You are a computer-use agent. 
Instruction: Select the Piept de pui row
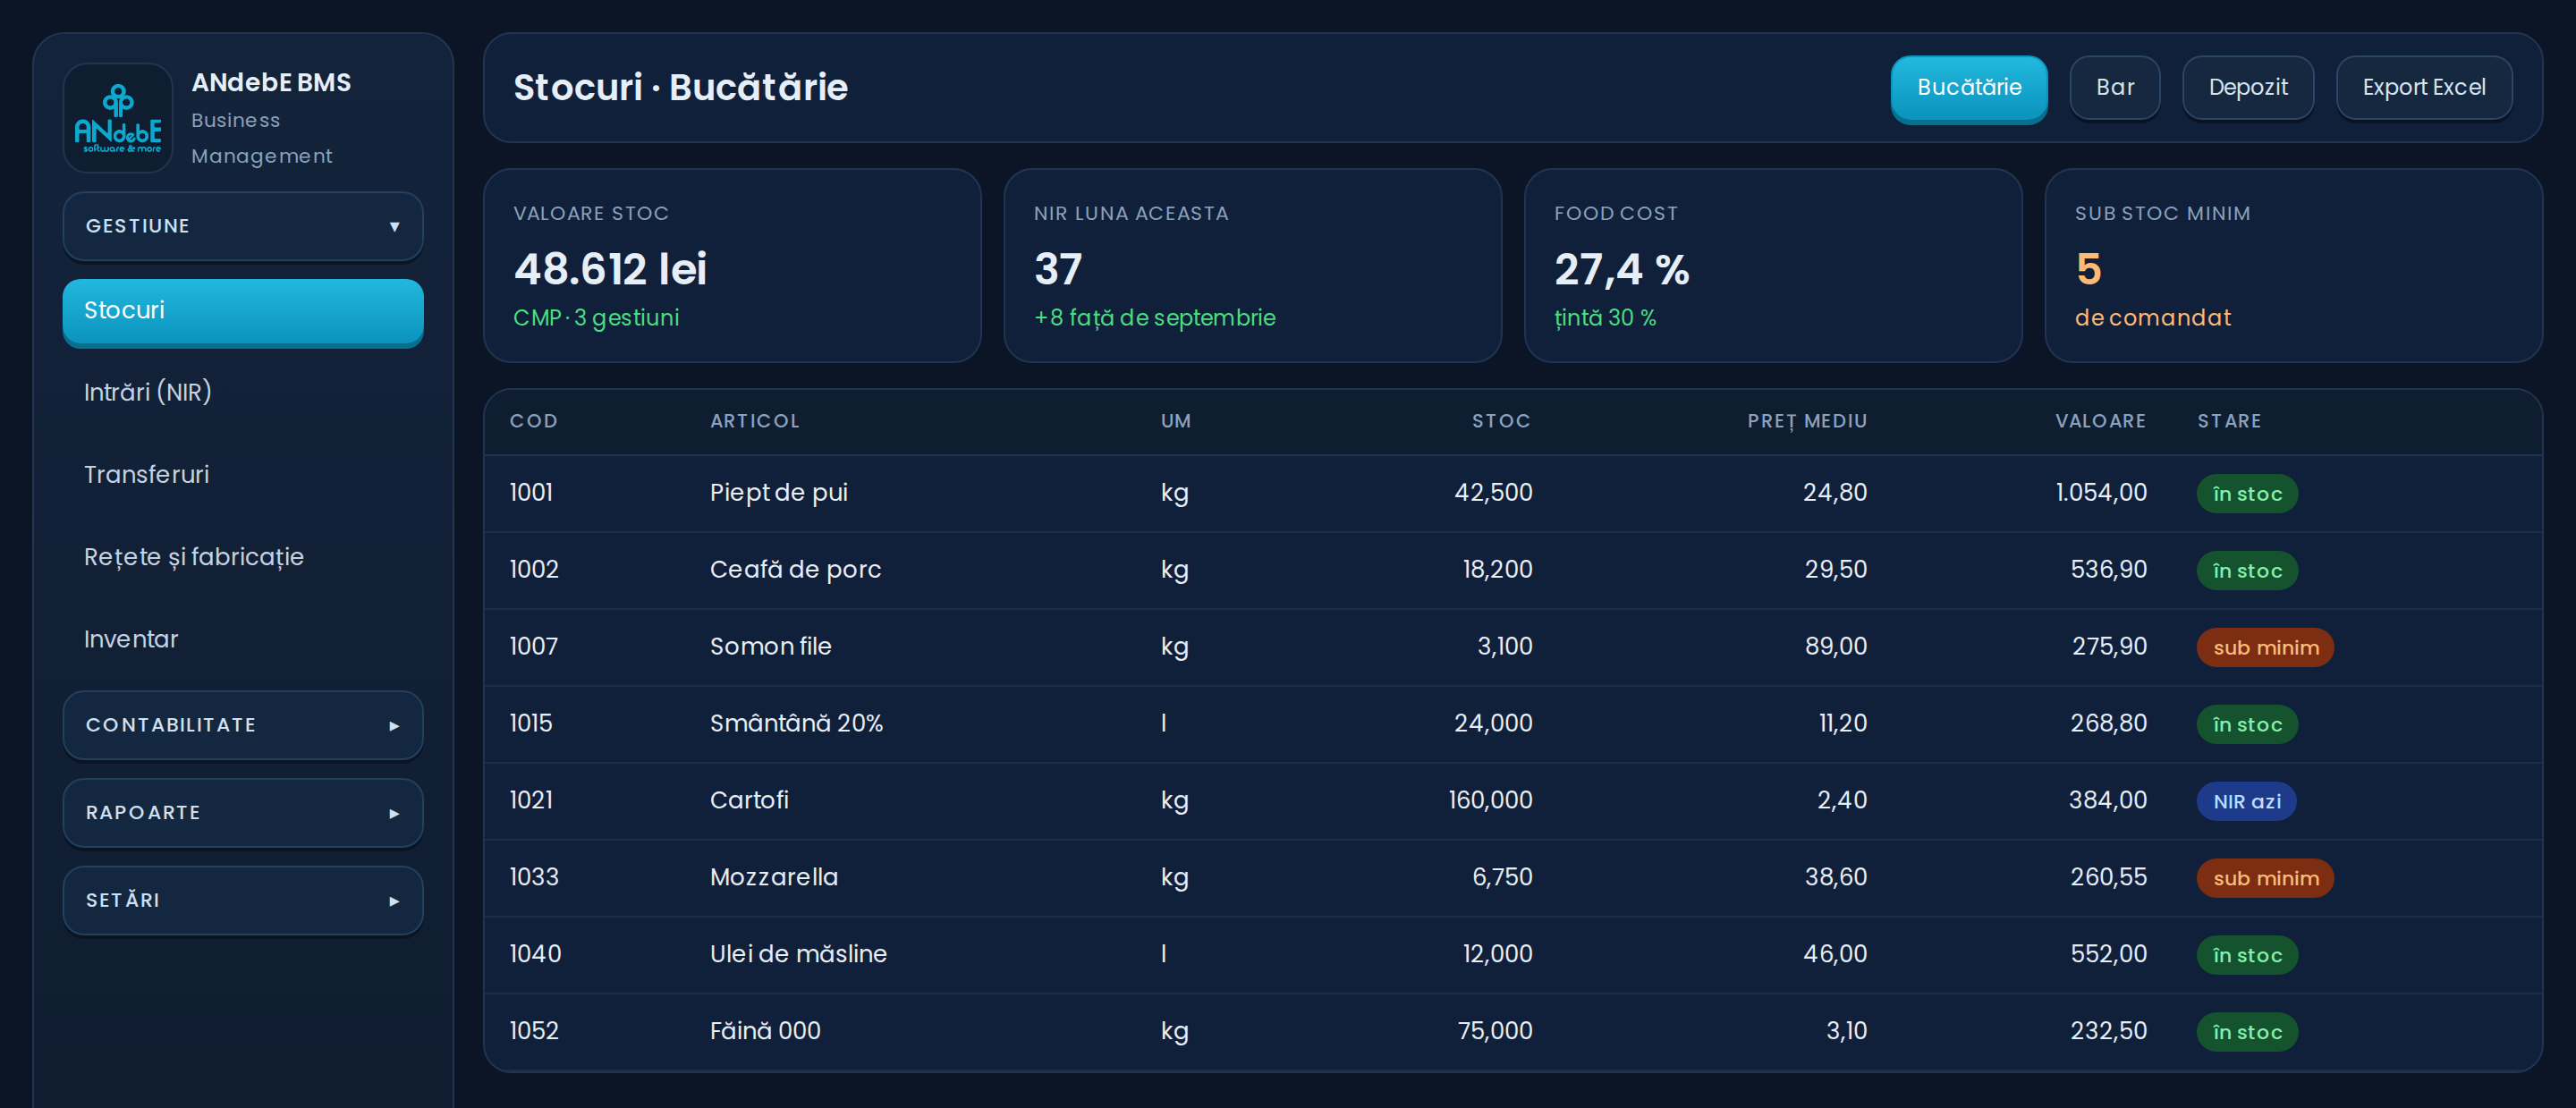click(x=1513, y=493)
